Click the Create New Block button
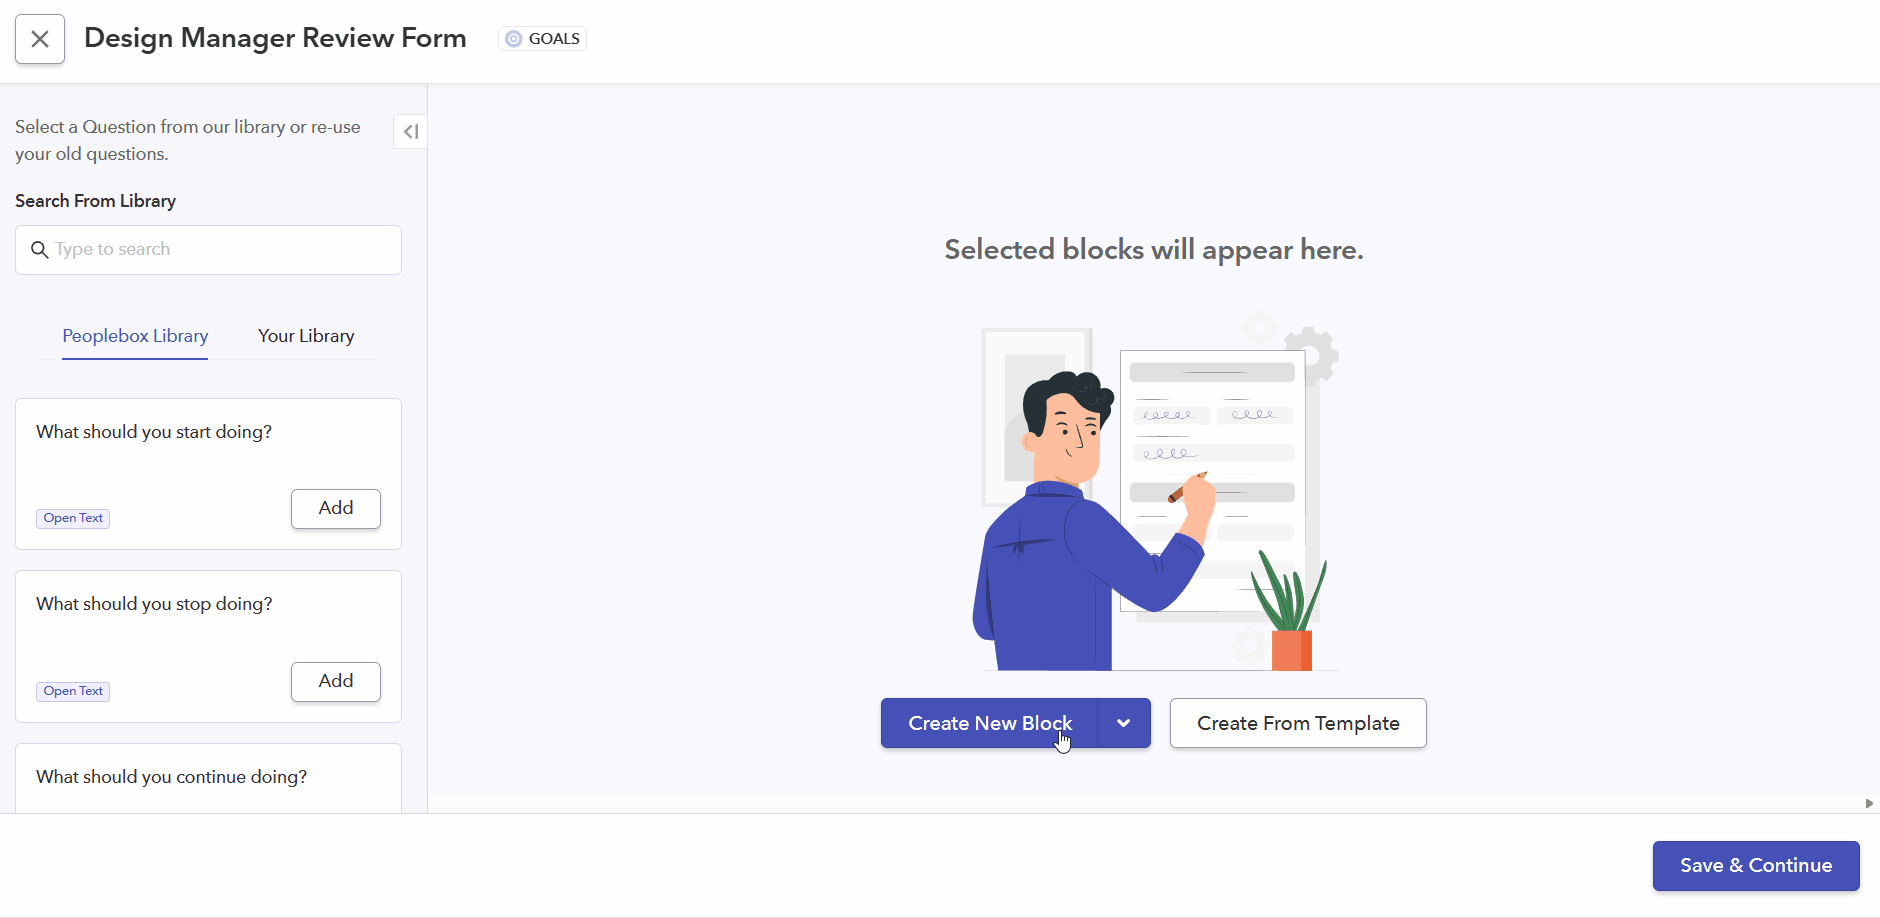 coord(990,723)
